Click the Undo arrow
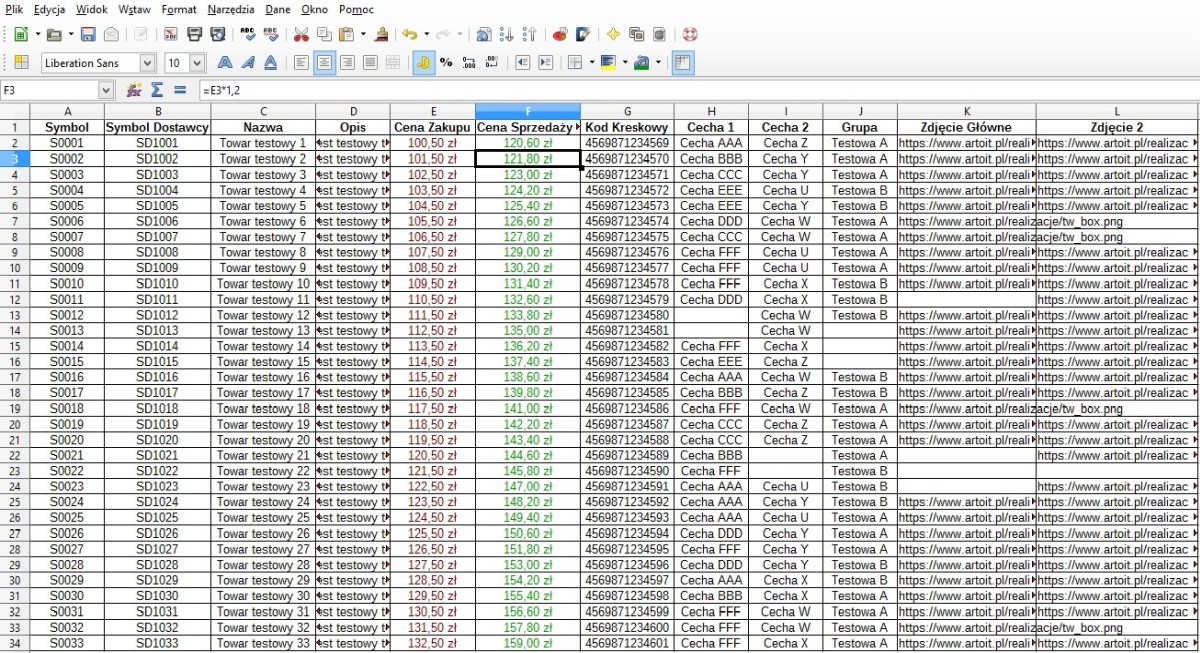The height and width of the screenshot is (653, 1200). click(x=409, y=34)
